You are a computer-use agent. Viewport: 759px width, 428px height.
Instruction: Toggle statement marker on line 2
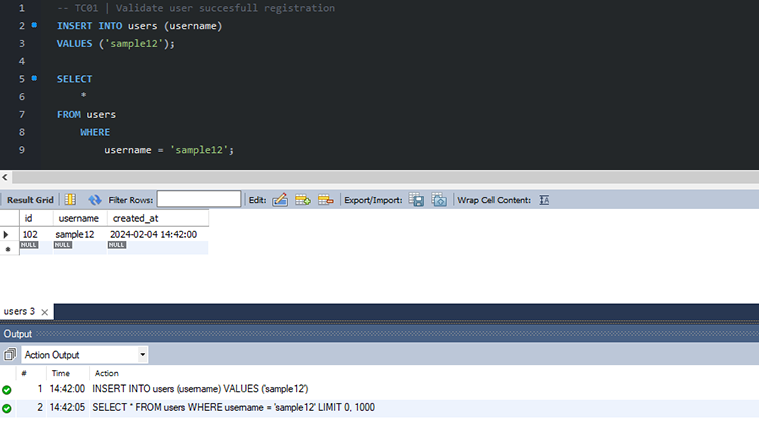[34, 25]
